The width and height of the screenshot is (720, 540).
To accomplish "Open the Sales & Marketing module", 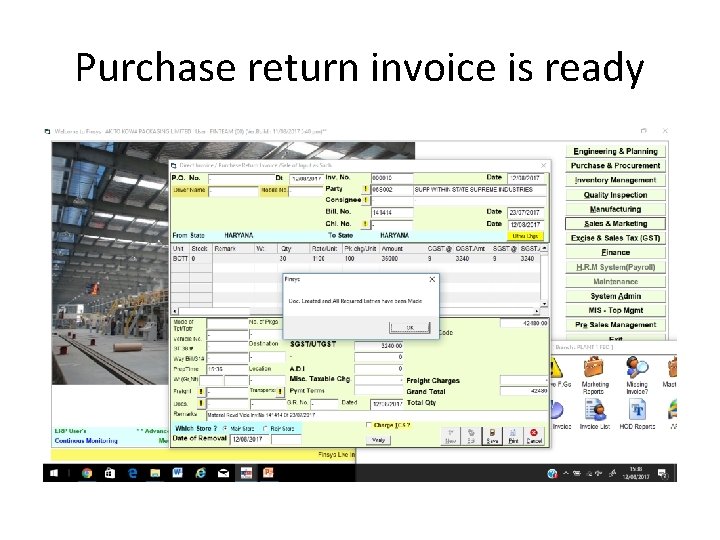I will coord(615,224).
